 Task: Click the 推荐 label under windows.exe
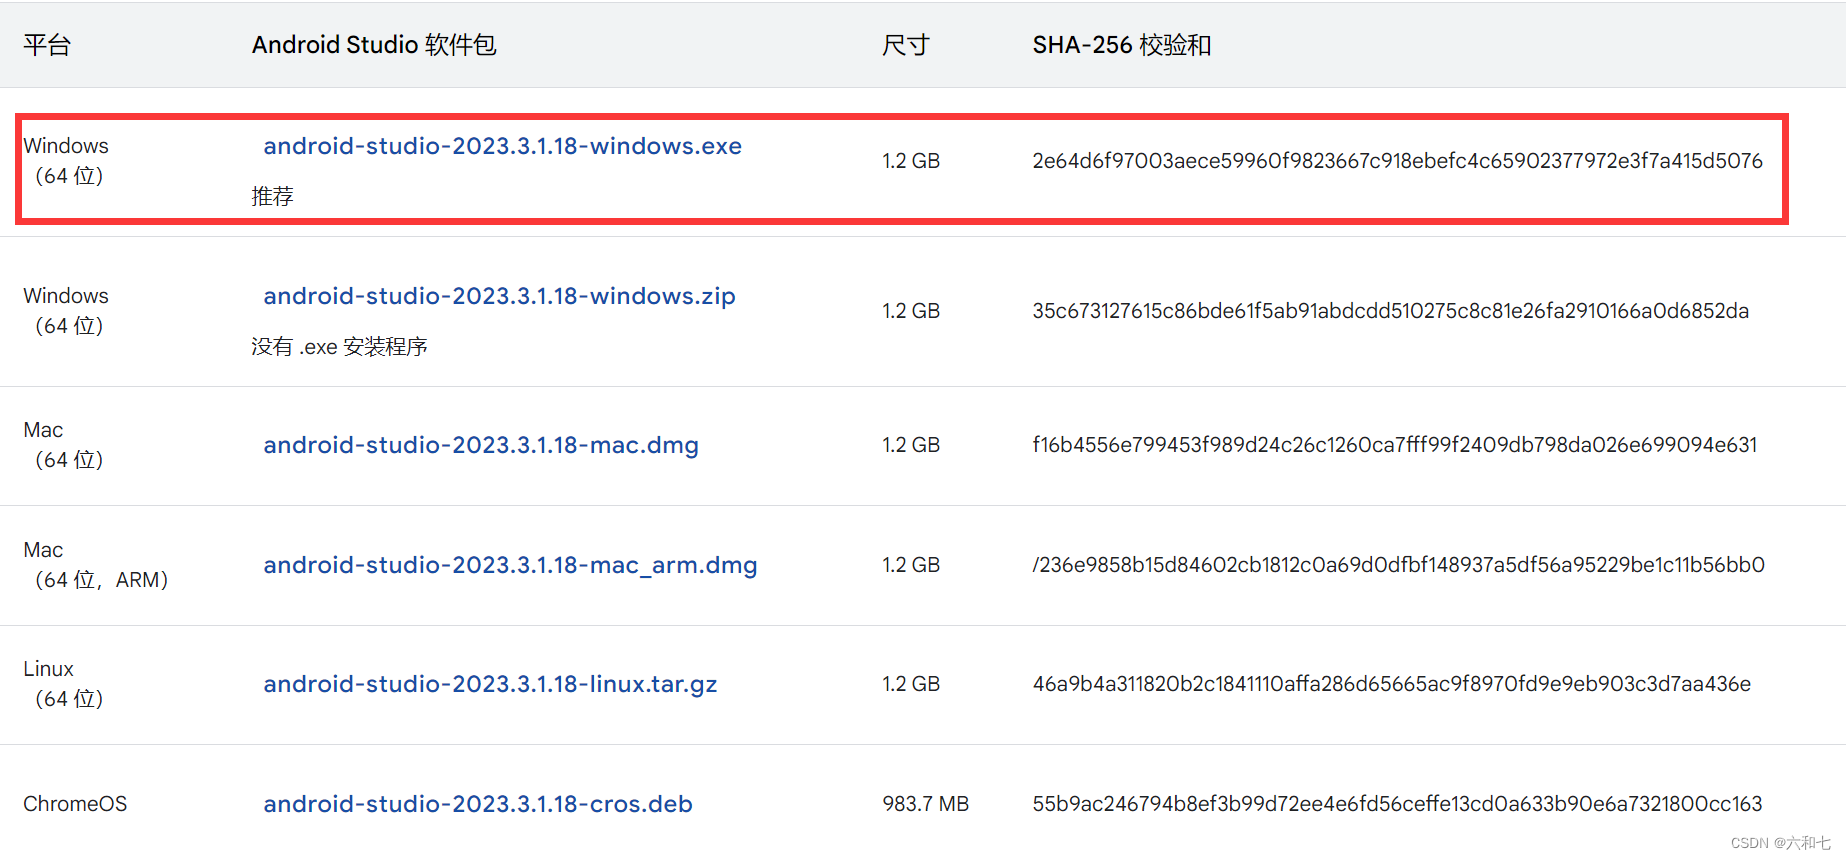tap(272, 196)
